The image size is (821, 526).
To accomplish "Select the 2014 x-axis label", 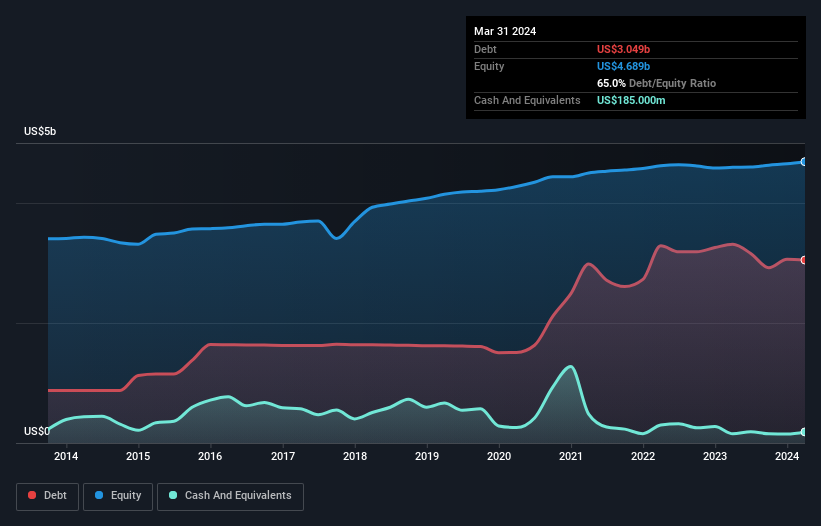I will click(66, 457).
